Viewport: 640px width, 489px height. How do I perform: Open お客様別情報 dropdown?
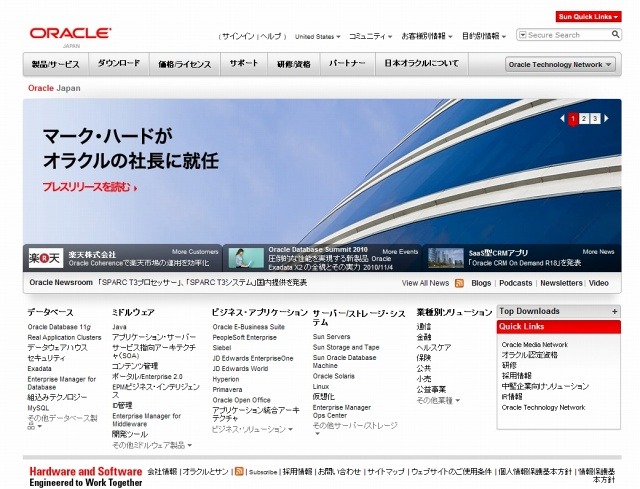tap(427, 36)
